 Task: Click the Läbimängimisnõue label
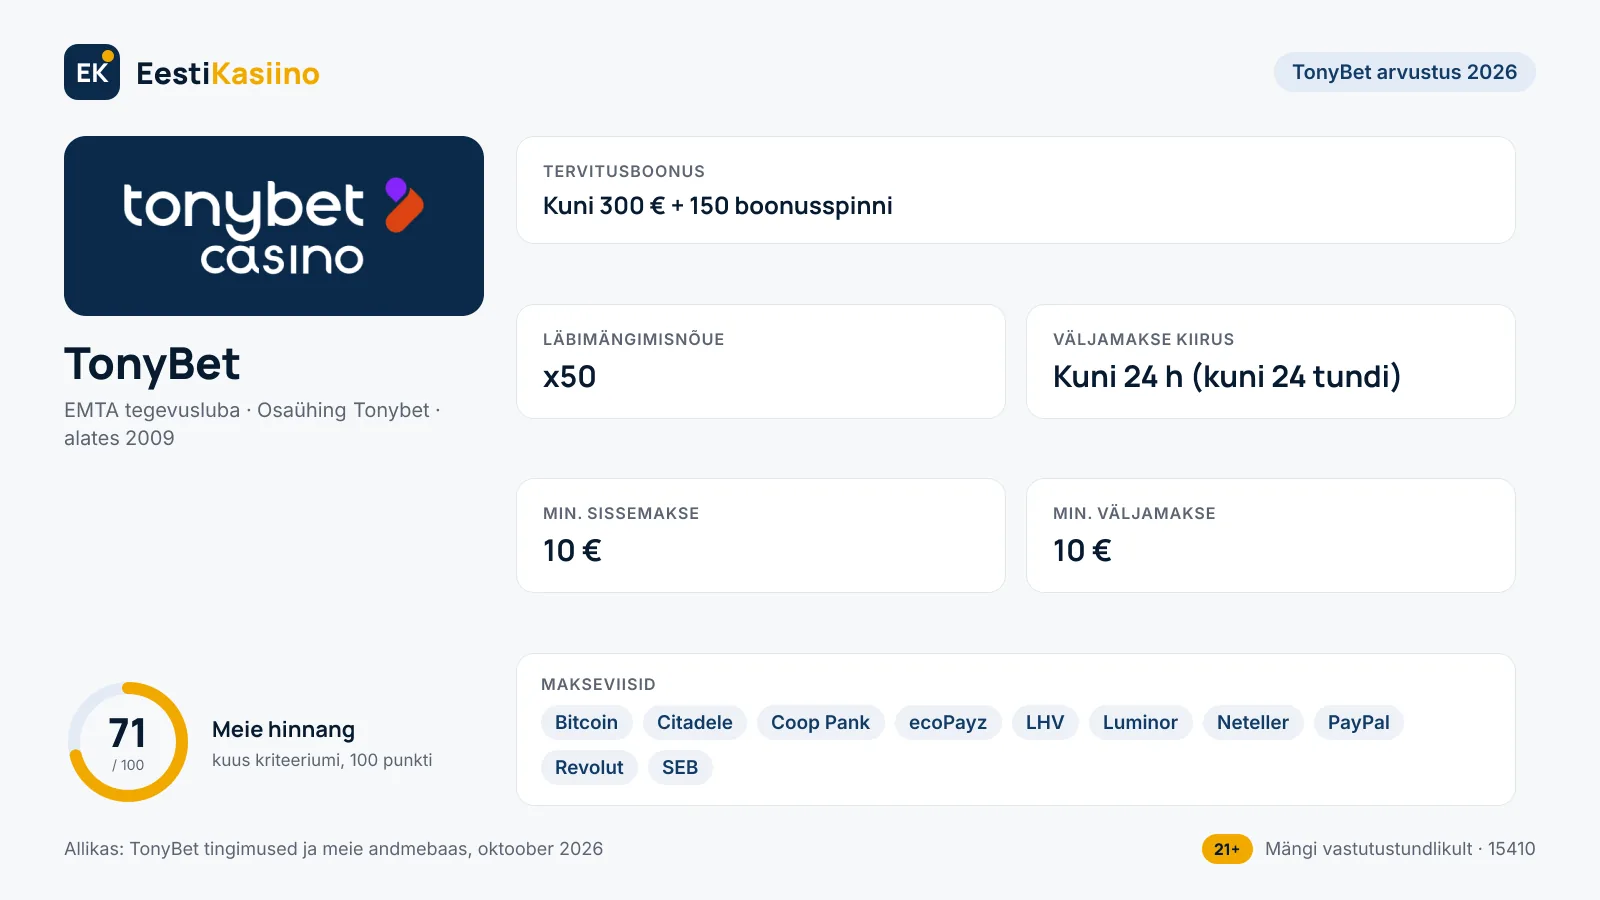[634, 339]
